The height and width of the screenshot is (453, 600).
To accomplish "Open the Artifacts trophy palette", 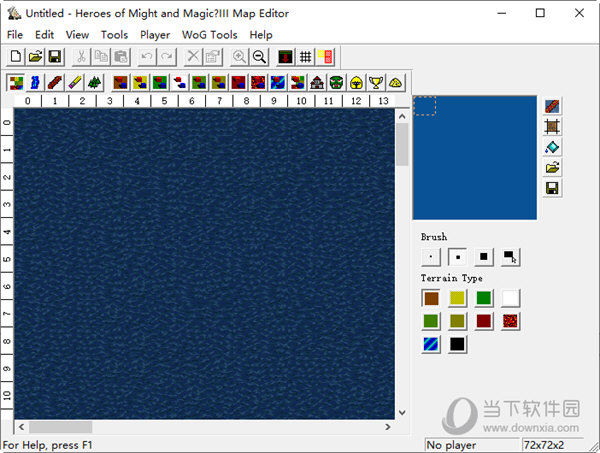I will coord(376,82).
